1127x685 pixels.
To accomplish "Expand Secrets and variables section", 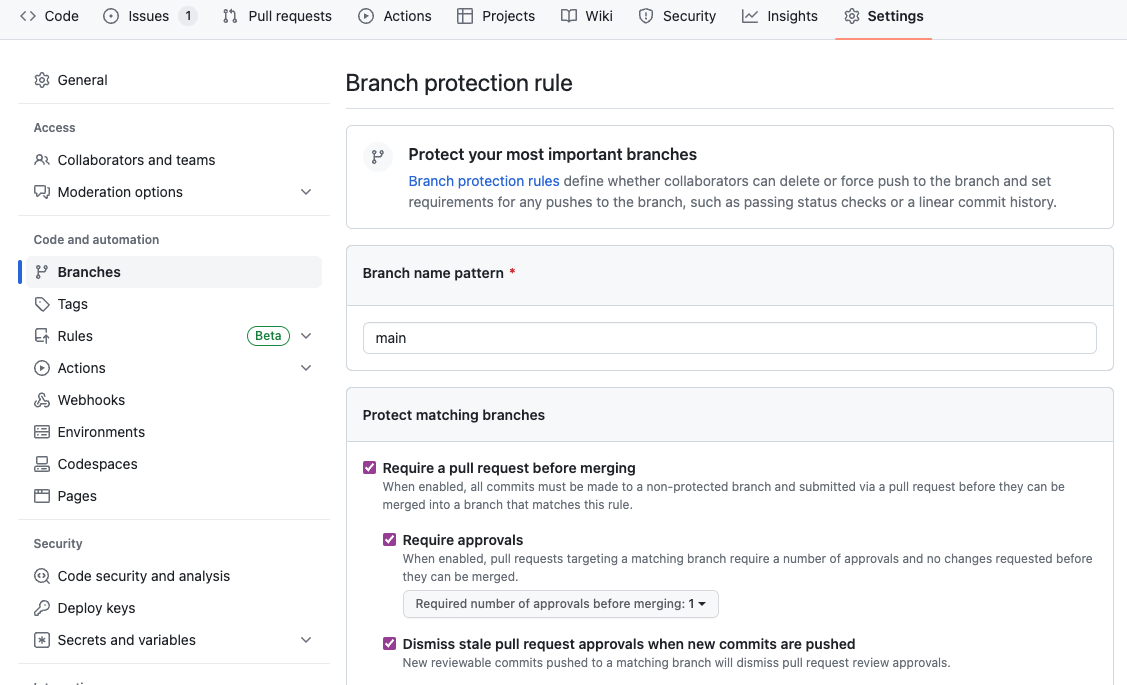I will pos(306,640).
